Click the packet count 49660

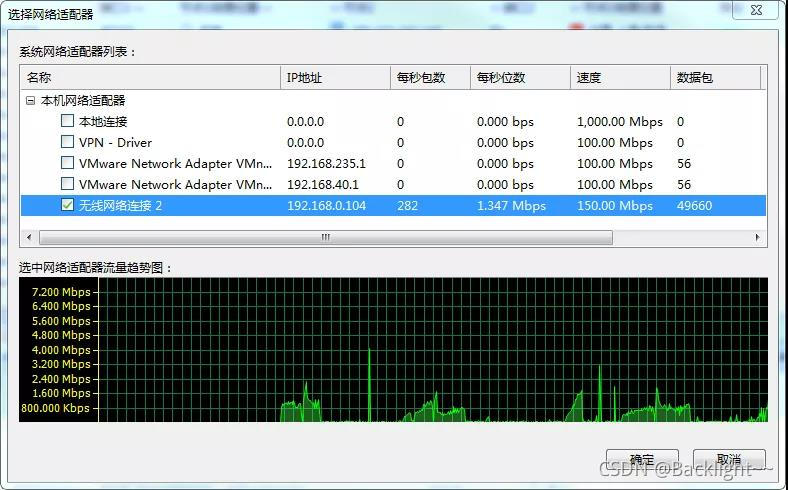pyautogui.click(x=694, y=206)
